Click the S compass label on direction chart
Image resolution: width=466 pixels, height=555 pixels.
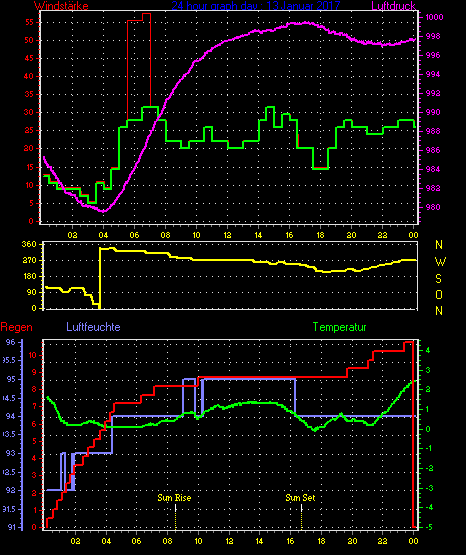[x=438, y=279]
